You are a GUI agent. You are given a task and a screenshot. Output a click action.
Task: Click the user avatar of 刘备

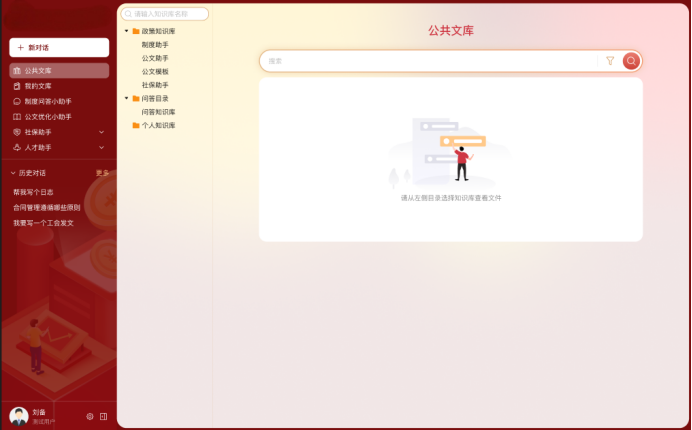pos(19,416)
